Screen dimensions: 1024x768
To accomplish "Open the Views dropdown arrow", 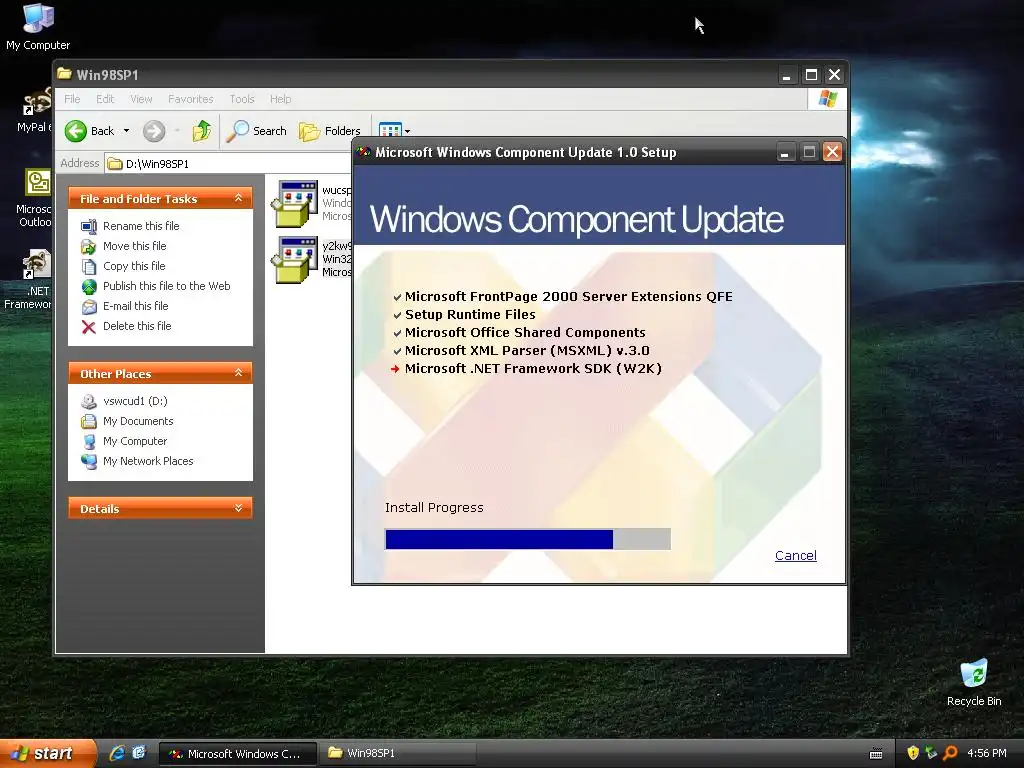I will (408, 131).
